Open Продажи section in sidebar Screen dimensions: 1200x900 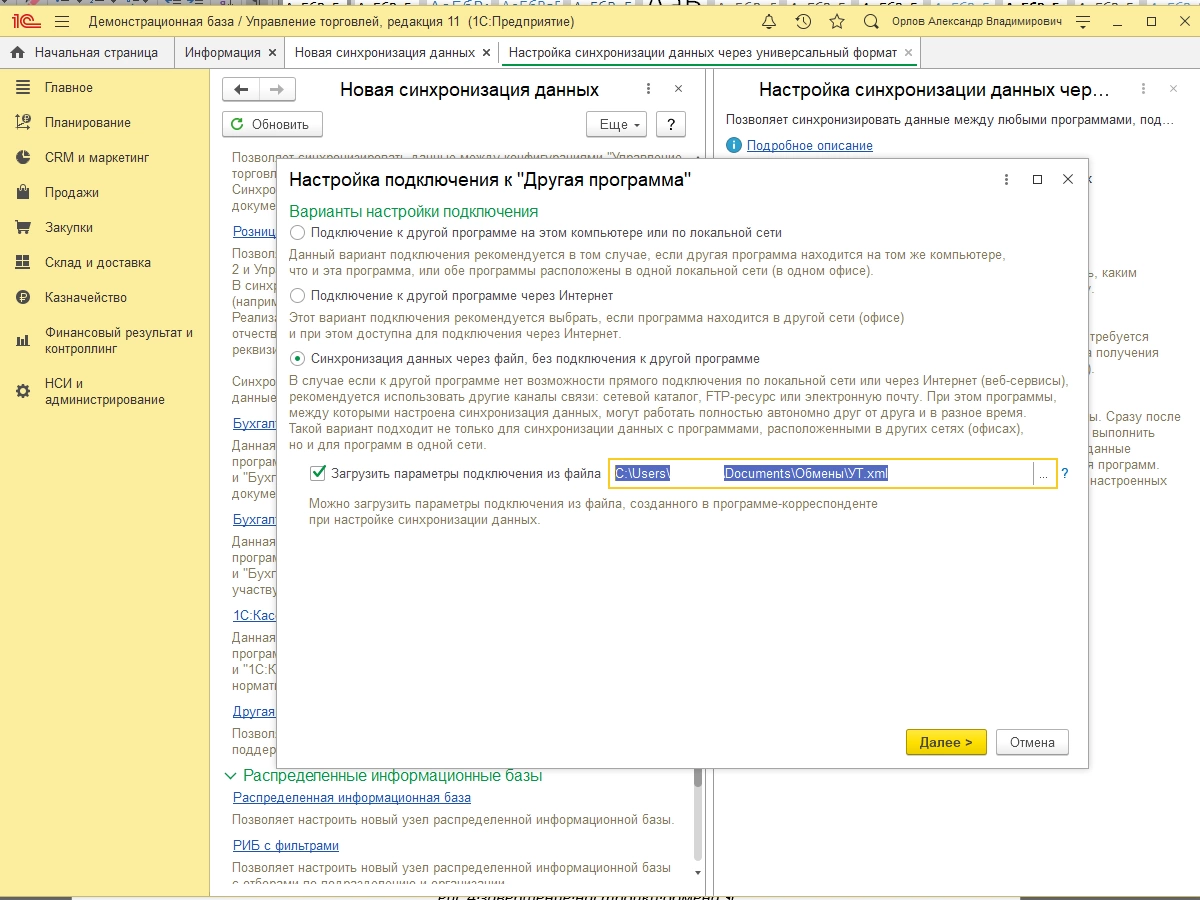71,192
